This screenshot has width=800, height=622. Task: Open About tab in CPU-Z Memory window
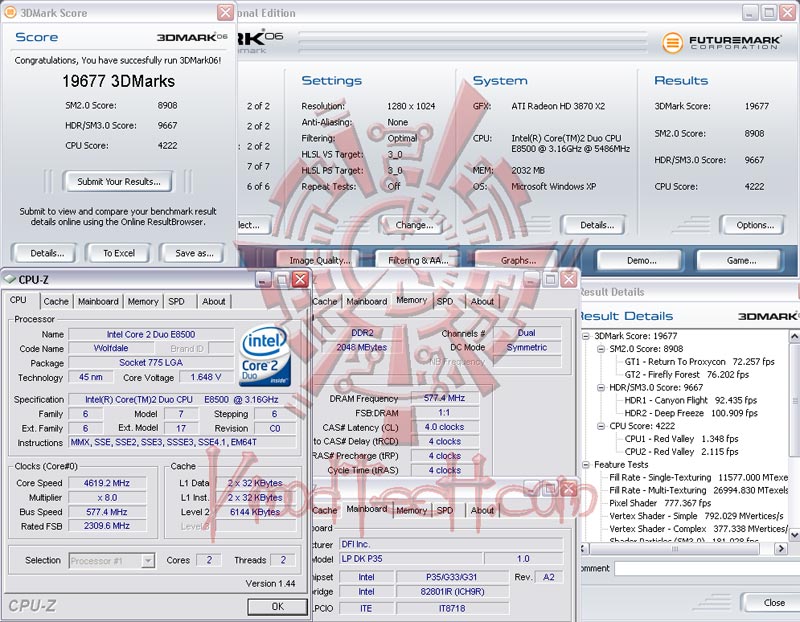[x=482, y=302]
